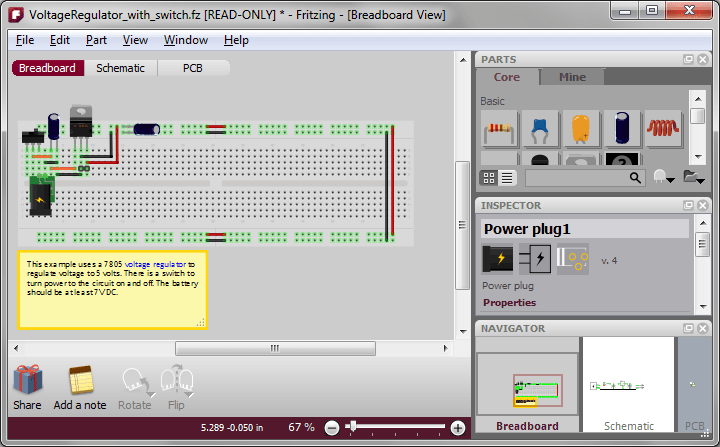Click the Schematic thumbnail in Navigator
Screen dimensions: 720x447
pos(629,385)
